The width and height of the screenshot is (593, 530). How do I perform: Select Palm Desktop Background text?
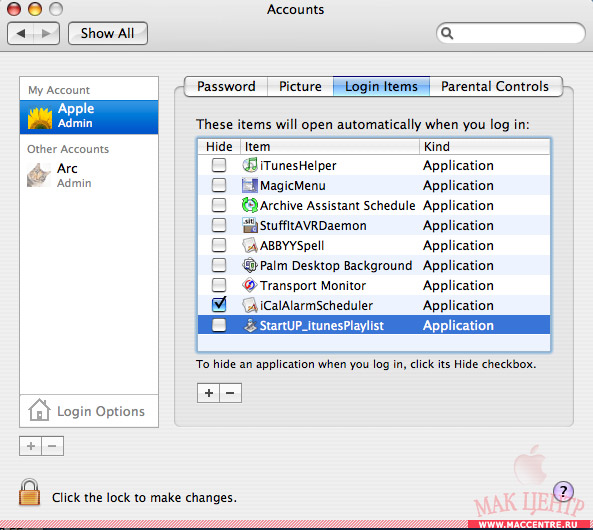[x=336, y=266]
